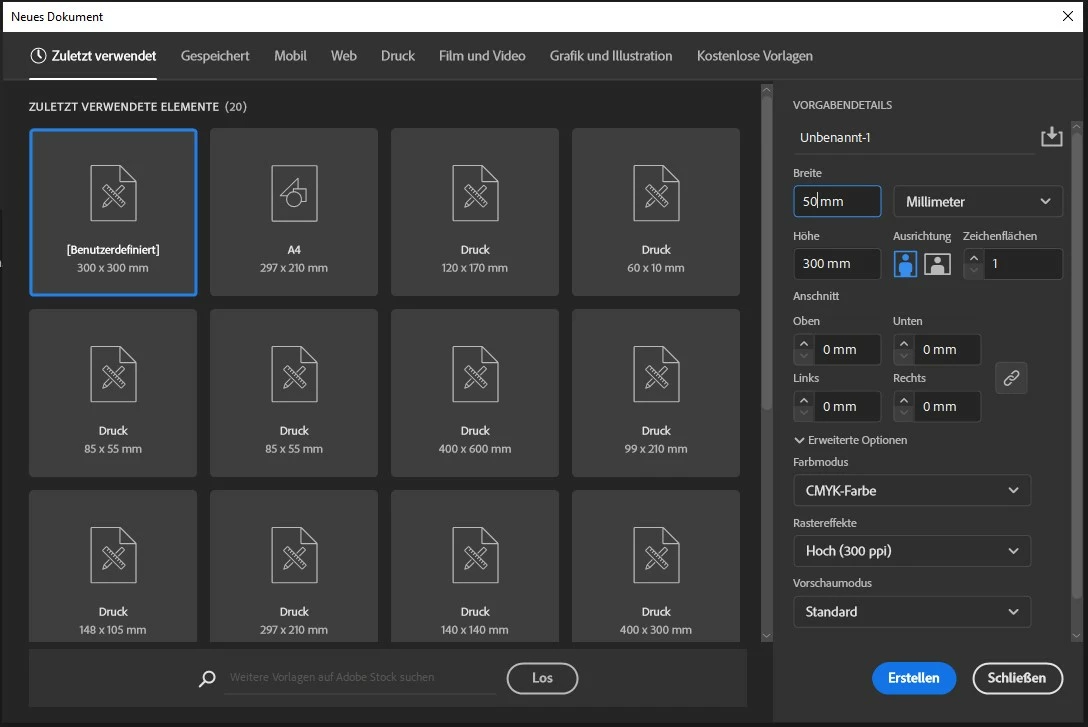This screenshot has height=727, width=1088.
Task: Click the preset list scrollbar thumb
Action: coord(767,251)
